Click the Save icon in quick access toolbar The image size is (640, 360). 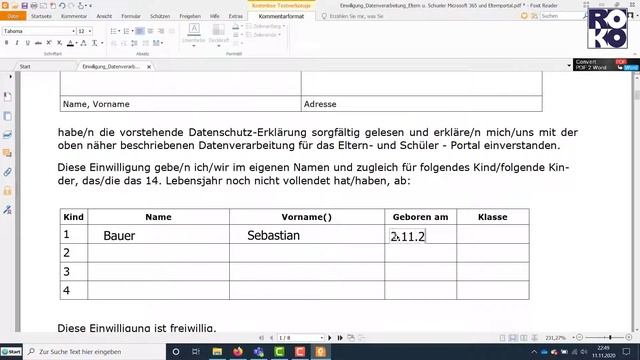click(24, 6)
